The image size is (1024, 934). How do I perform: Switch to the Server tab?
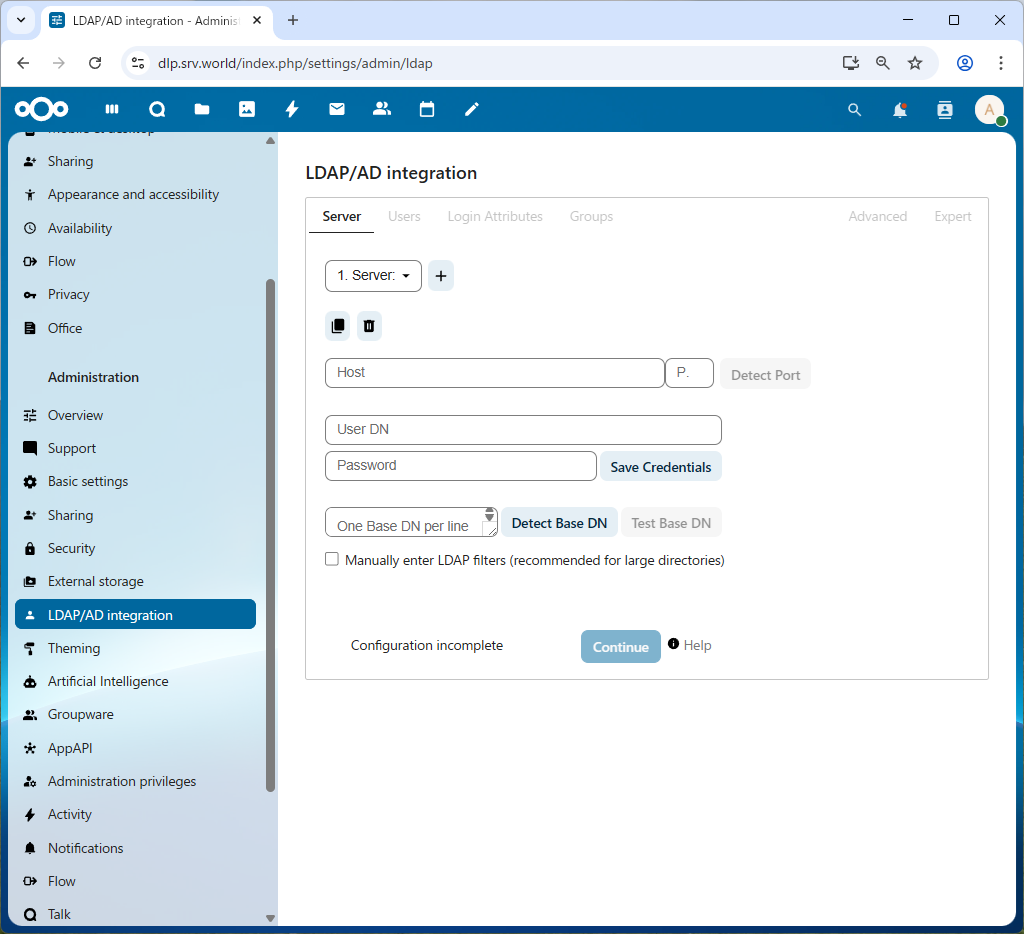pyautogui.click(x=342, y=217)
